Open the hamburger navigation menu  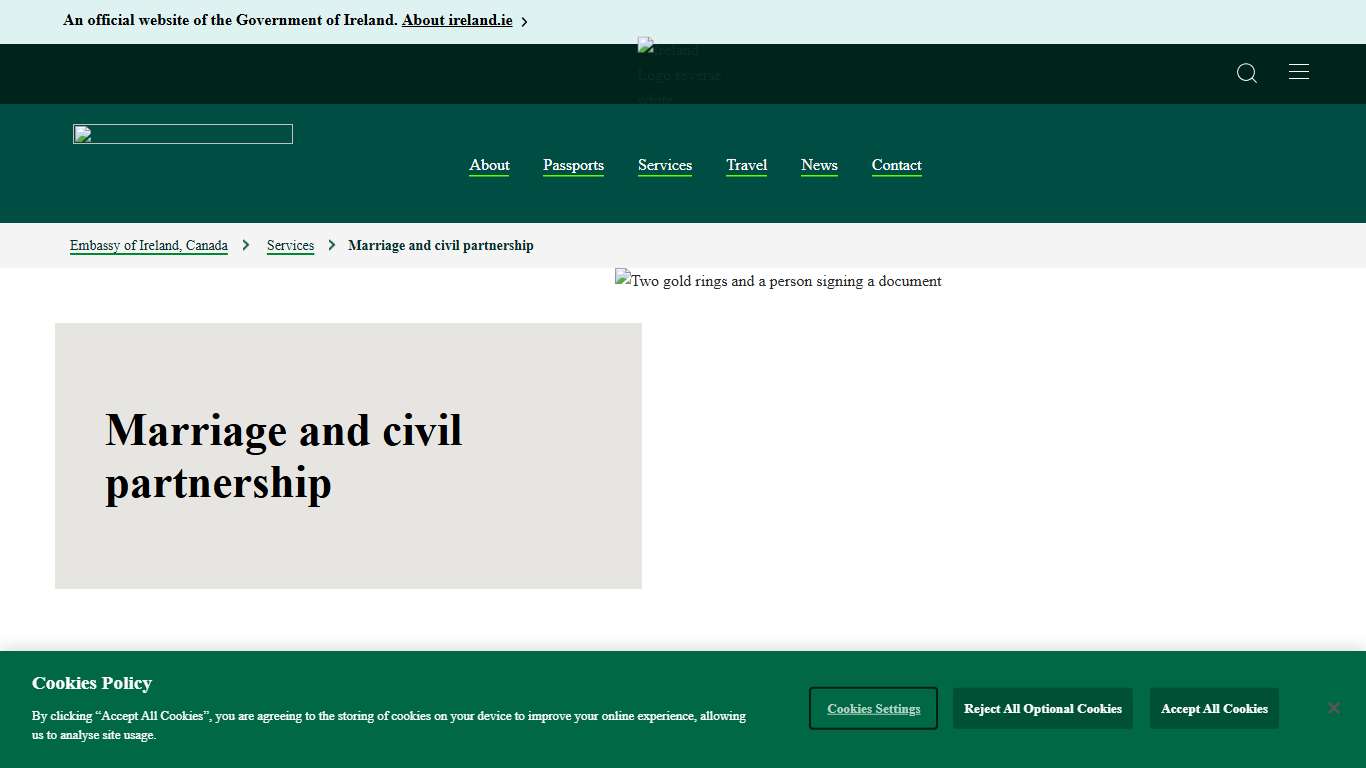(1298, 71)
